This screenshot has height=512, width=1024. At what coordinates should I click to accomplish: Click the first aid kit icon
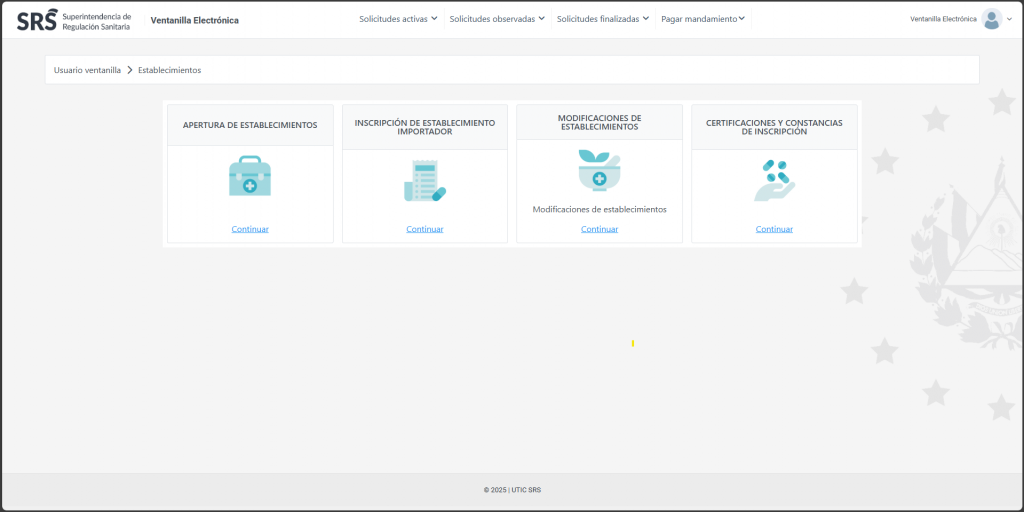coord(250,177)
